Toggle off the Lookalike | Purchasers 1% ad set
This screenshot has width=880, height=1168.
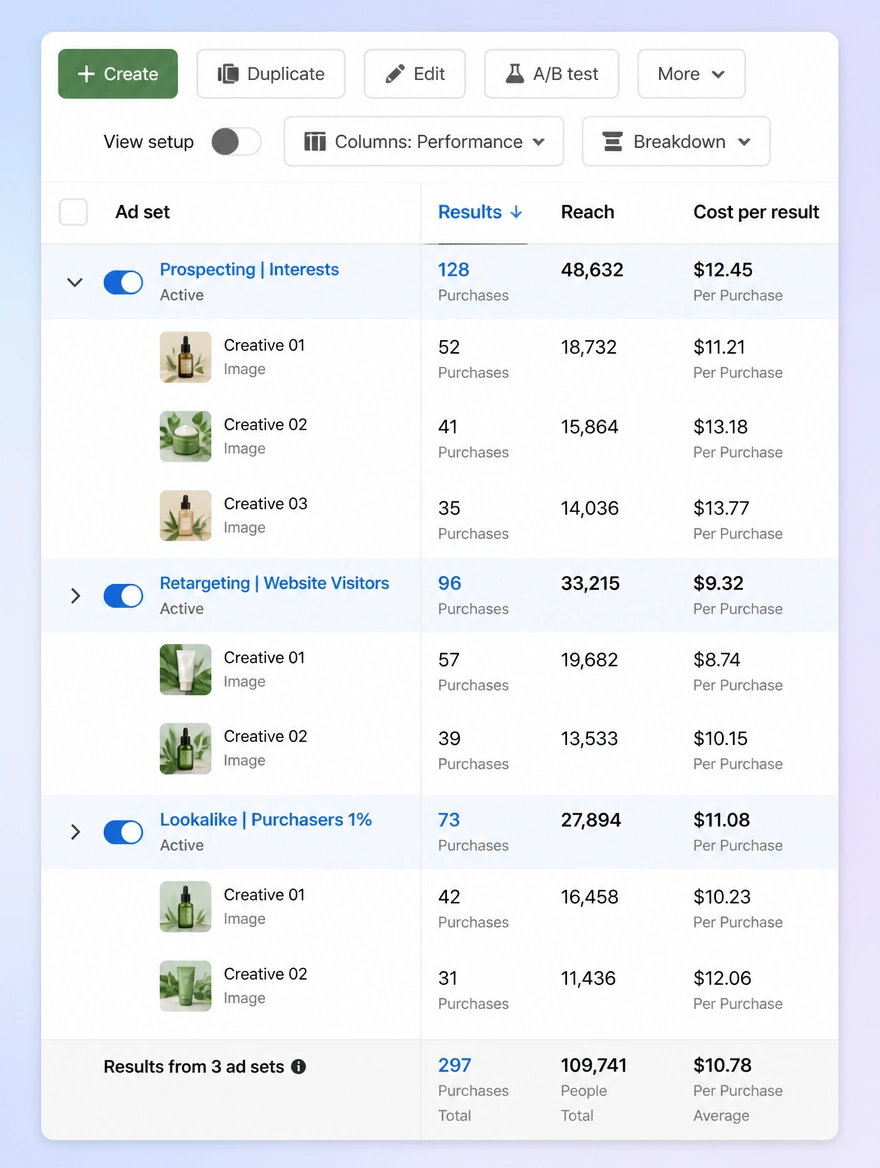[123, 832]
